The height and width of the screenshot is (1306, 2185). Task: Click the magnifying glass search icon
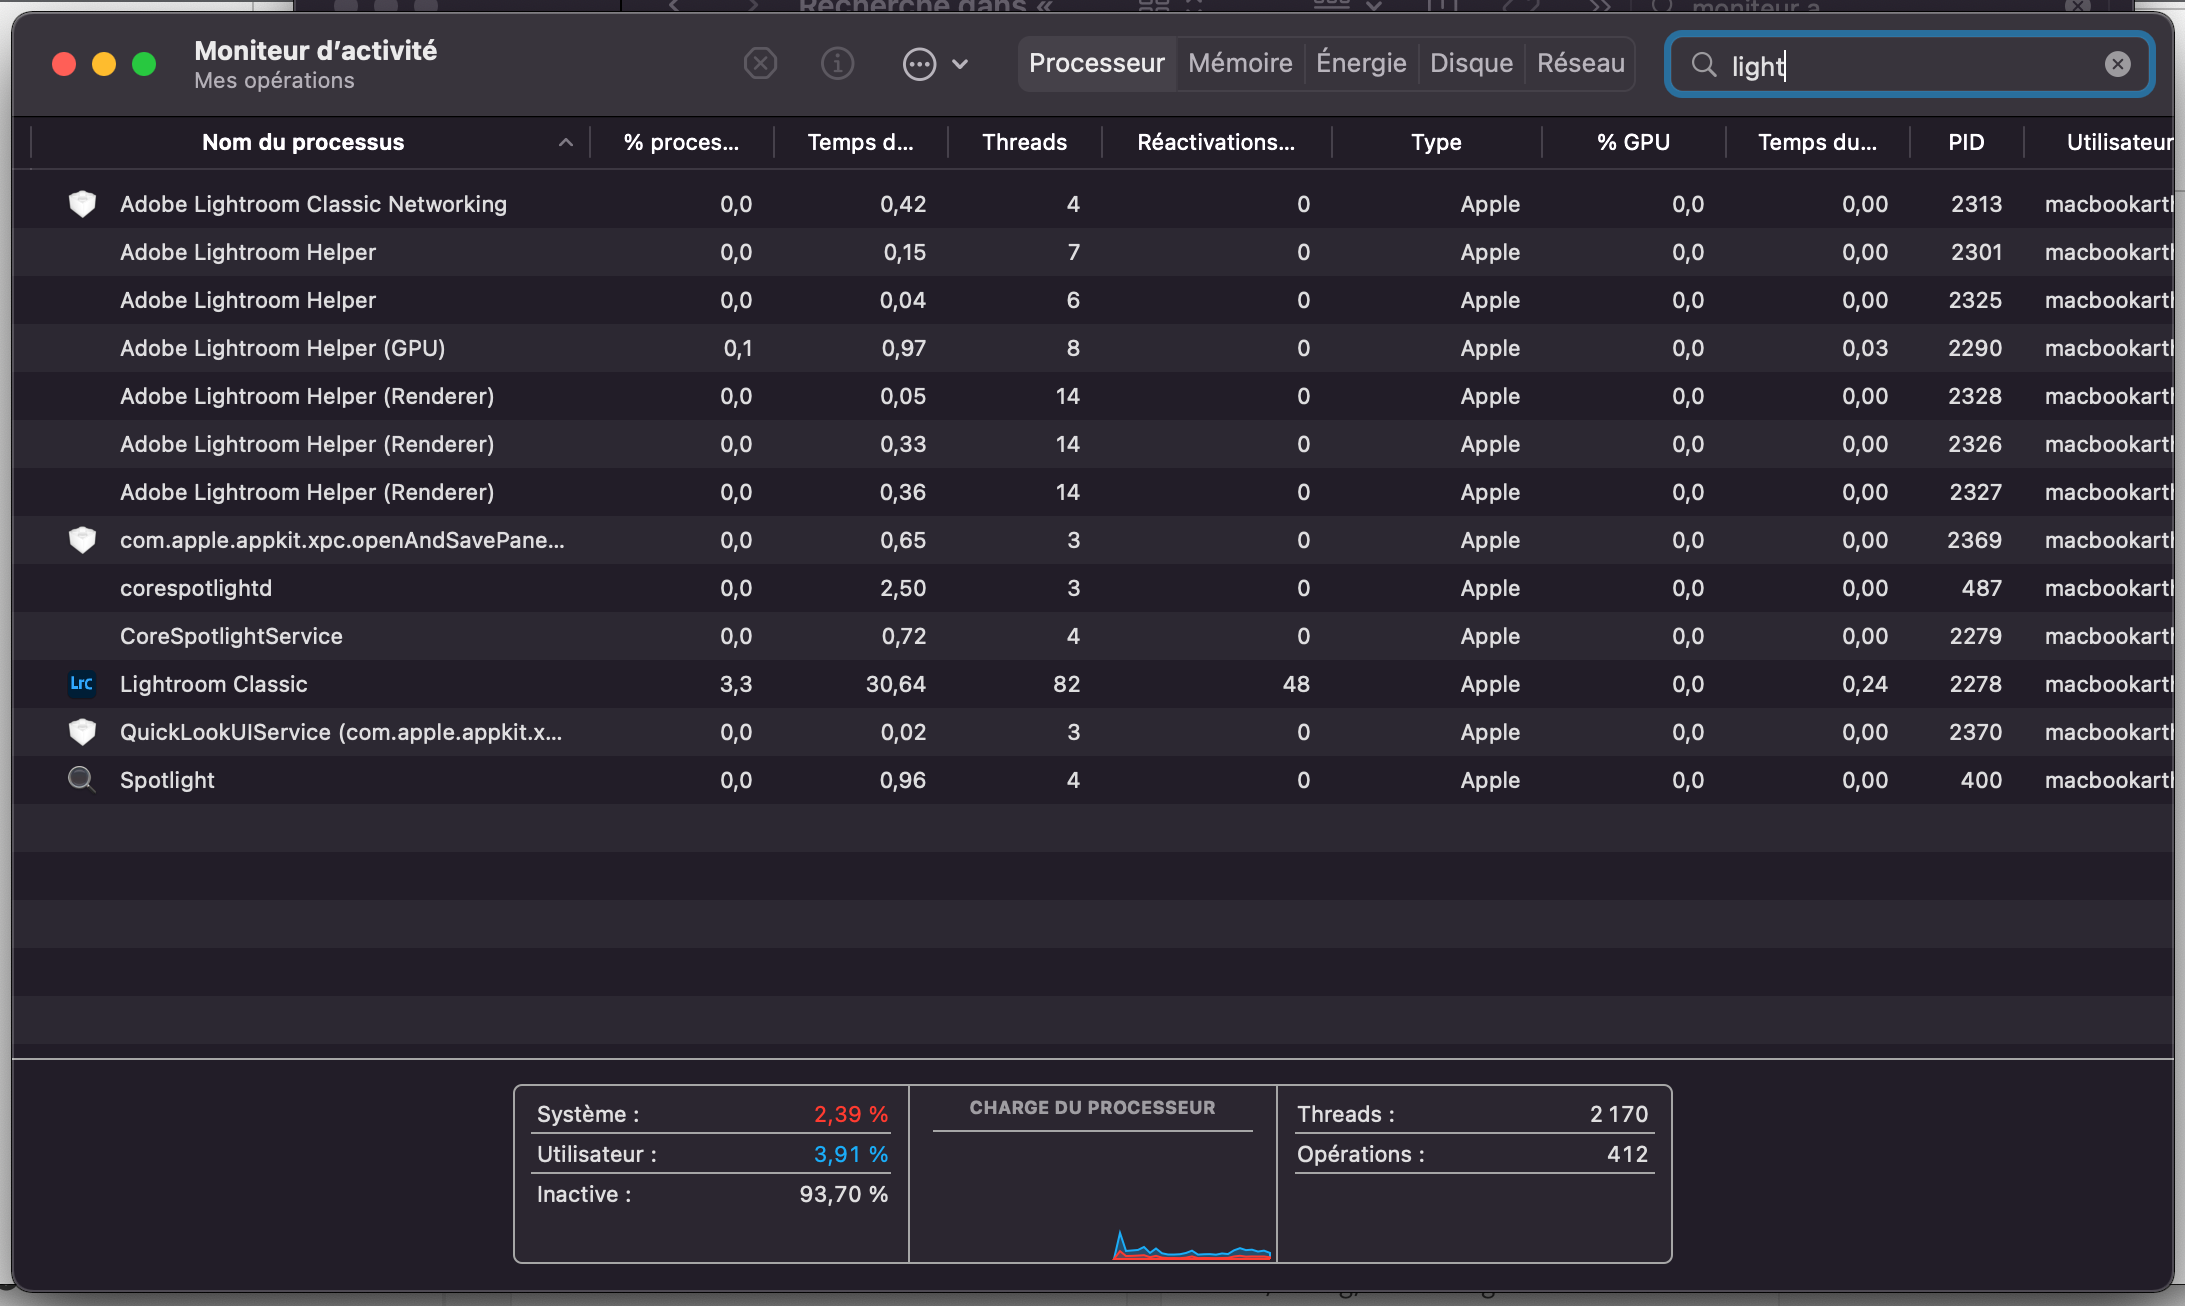(x=1703, y=65)
